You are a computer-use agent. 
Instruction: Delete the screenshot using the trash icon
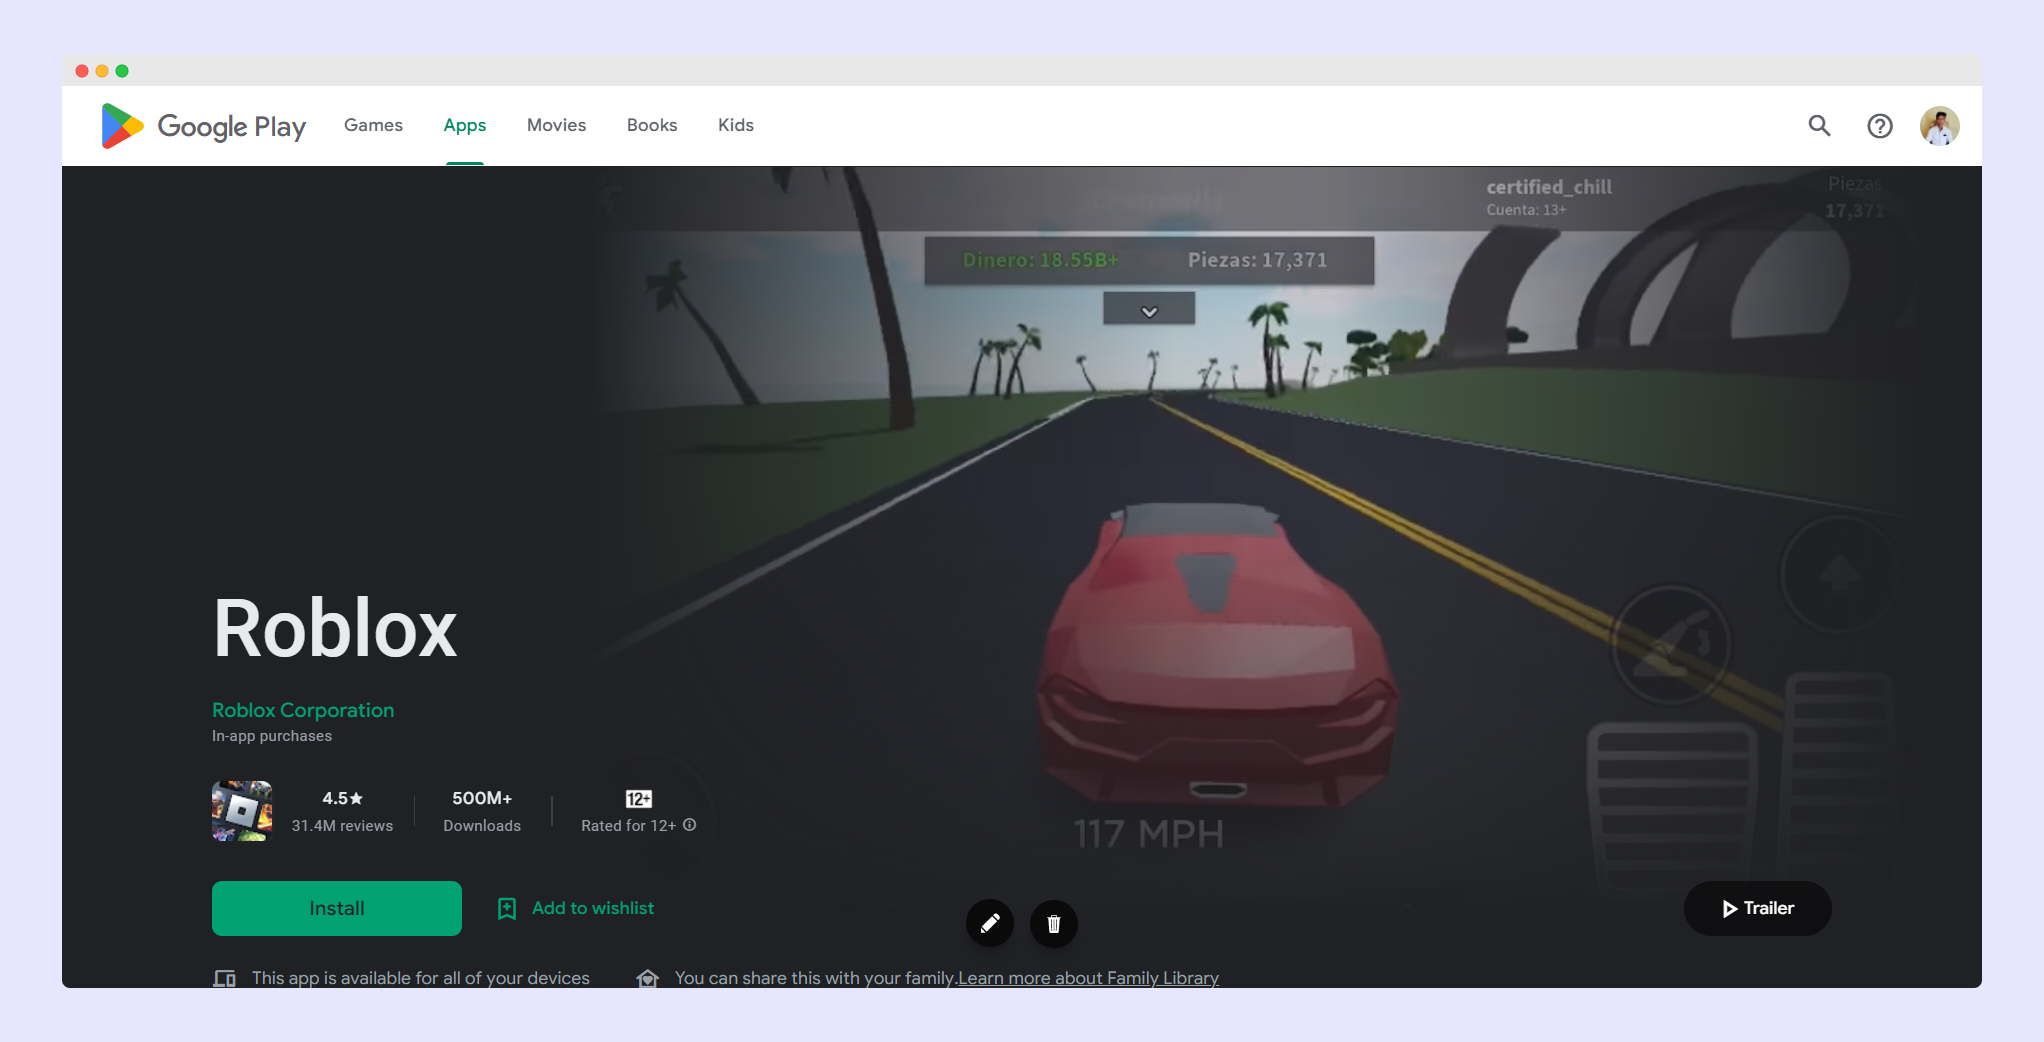point(1053,924)
